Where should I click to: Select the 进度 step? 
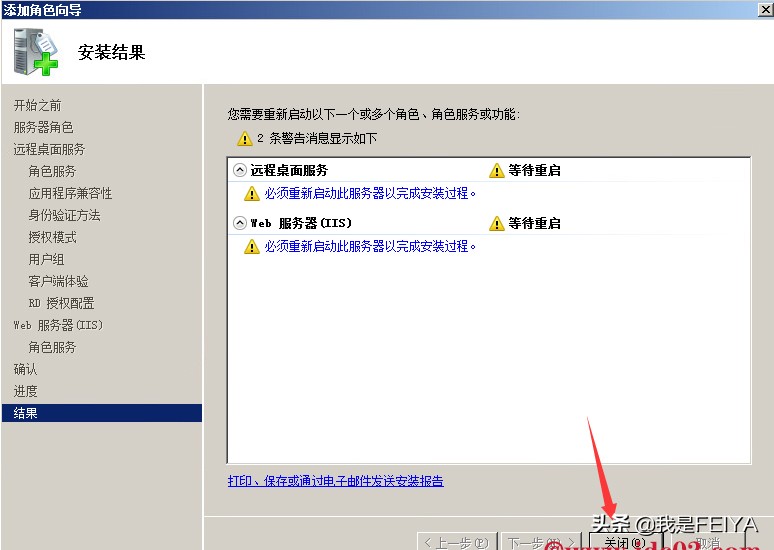[25, 391]
